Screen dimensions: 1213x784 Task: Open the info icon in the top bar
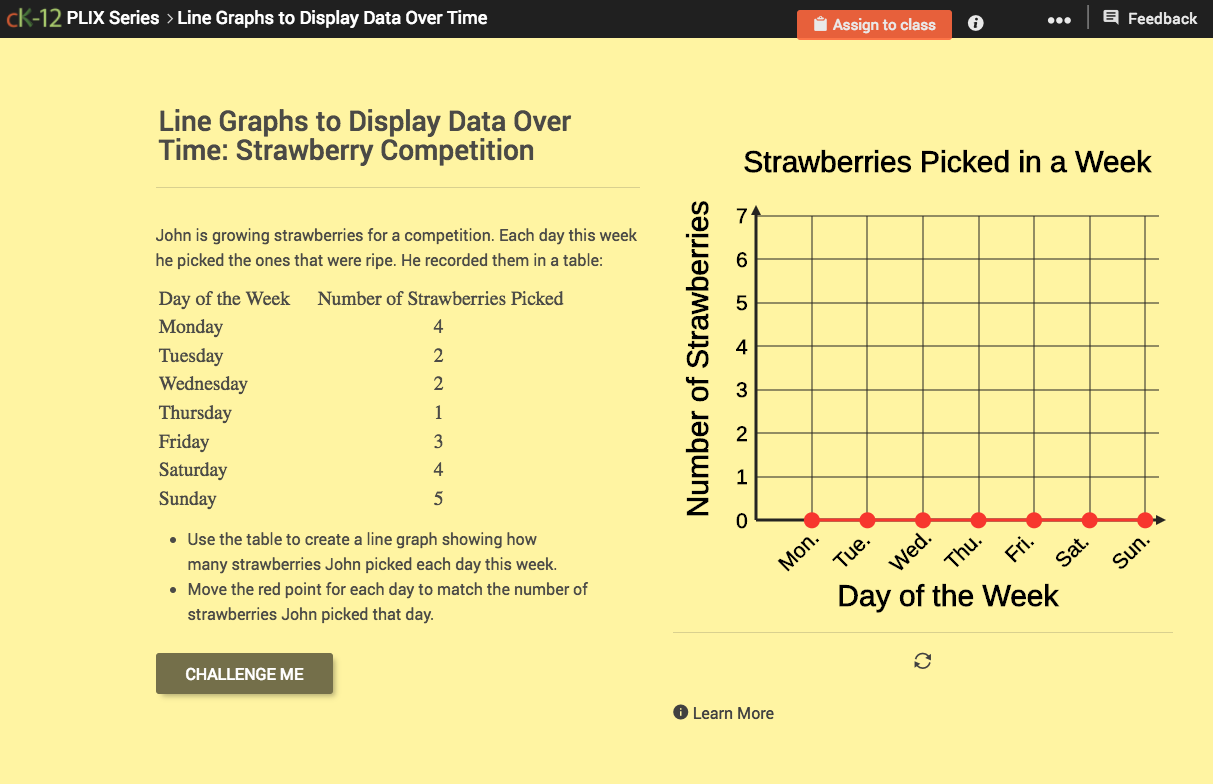974,22
